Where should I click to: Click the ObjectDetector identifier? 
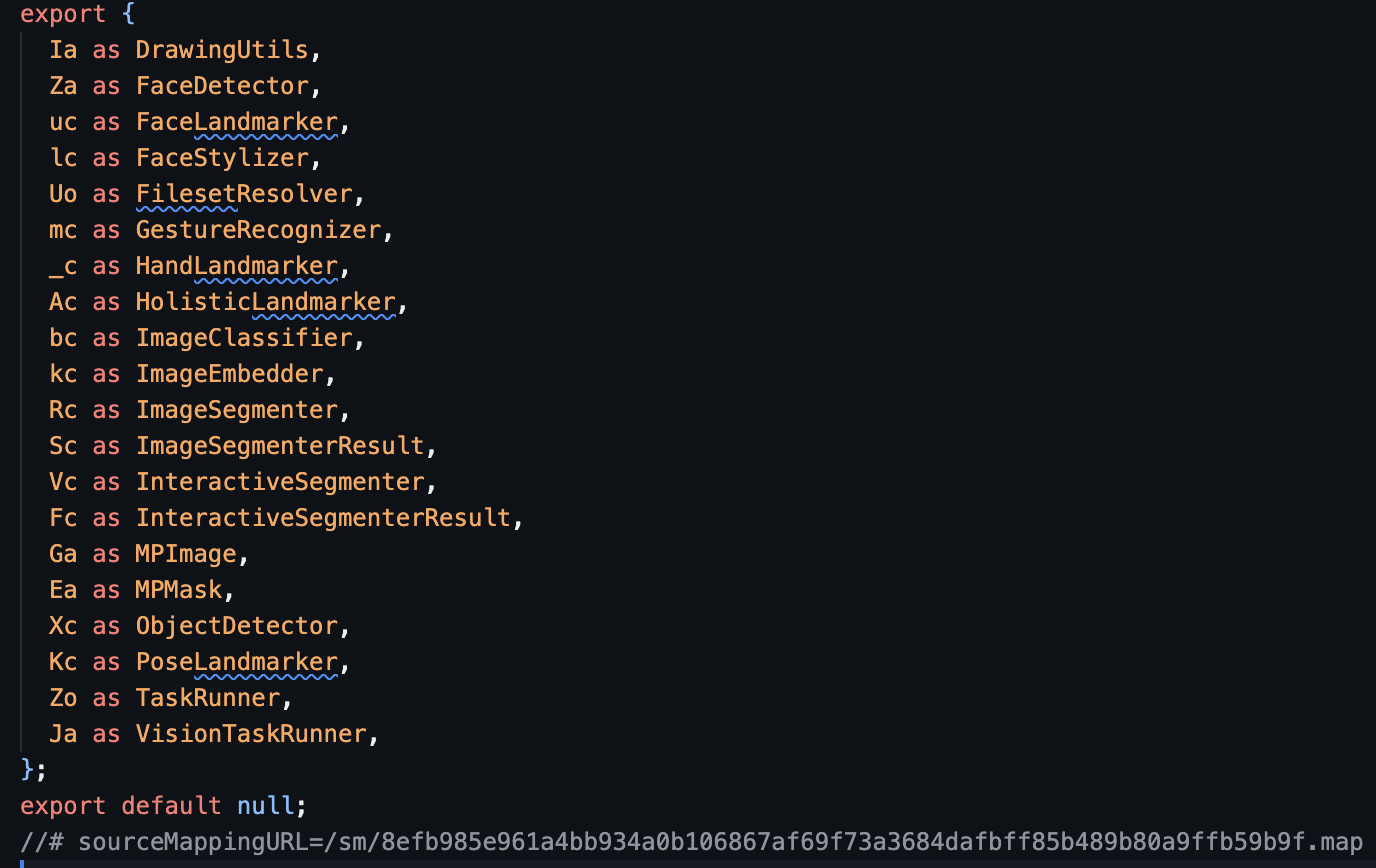pyautogui.click(x=236, y=626)
